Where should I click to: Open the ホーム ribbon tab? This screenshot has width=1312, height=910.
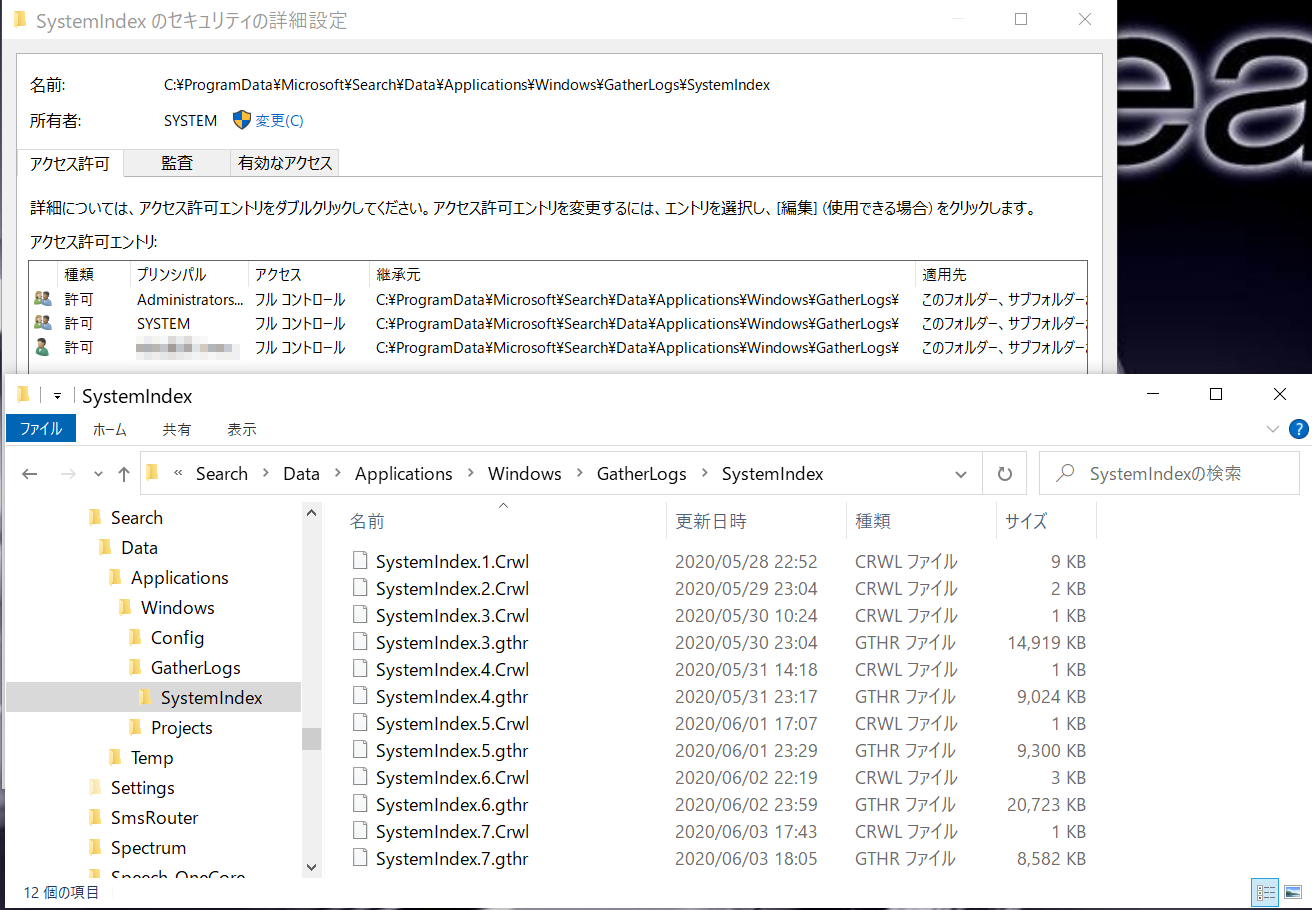(x=110, y=429)
